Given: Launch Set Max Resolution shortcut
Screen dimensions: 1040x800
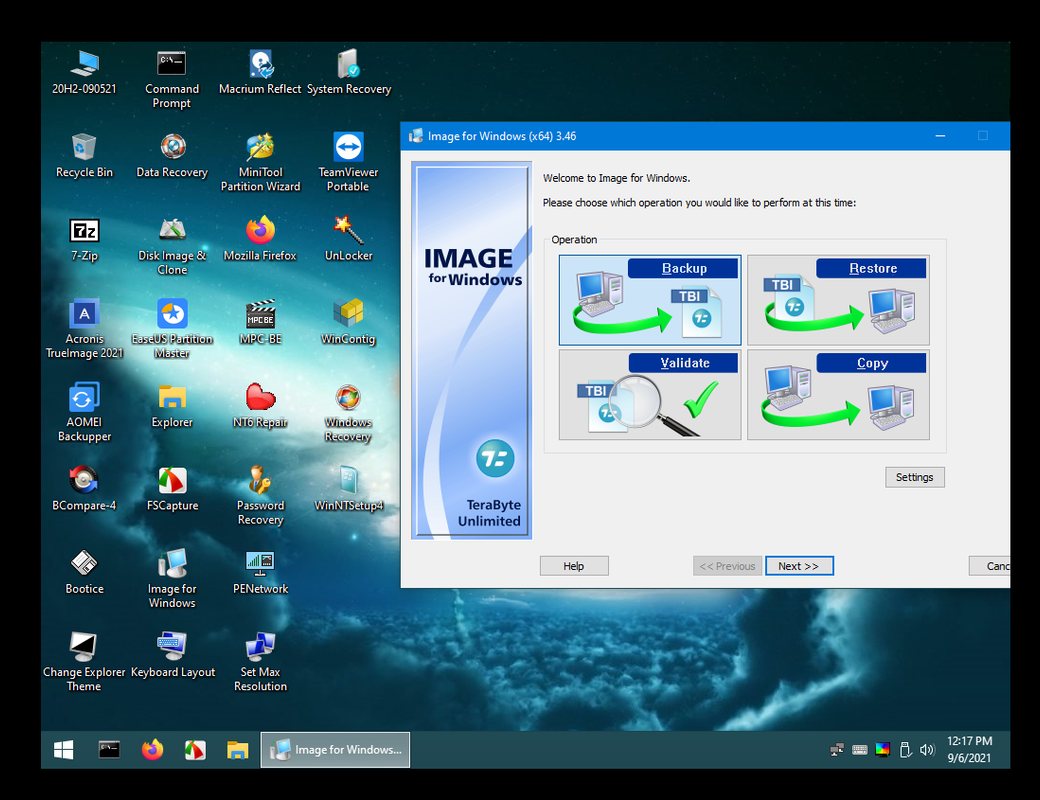Looking at the screenshot, I should click(260, 662).
